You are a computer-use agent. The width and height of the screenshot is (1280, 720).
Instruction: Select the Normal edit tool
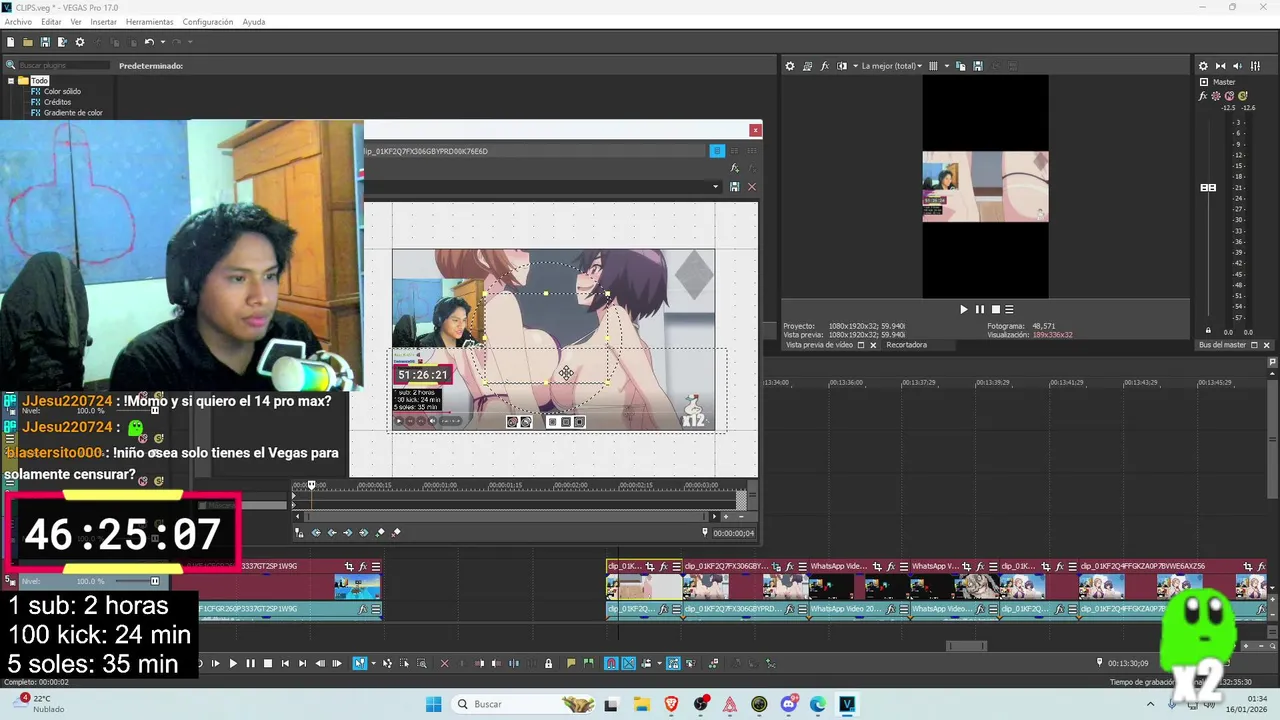pyautogui.click(x=360, y=663)
